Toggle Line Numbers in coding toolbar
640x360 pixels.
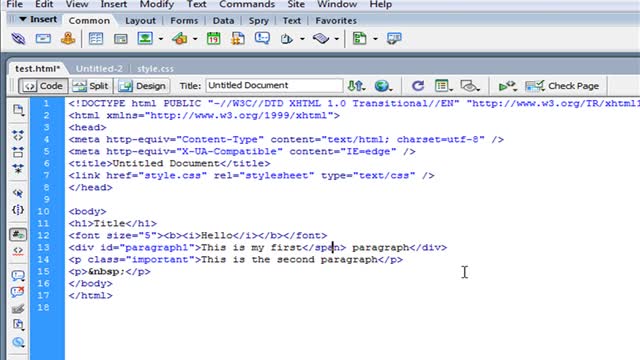[x=18, y=234]
